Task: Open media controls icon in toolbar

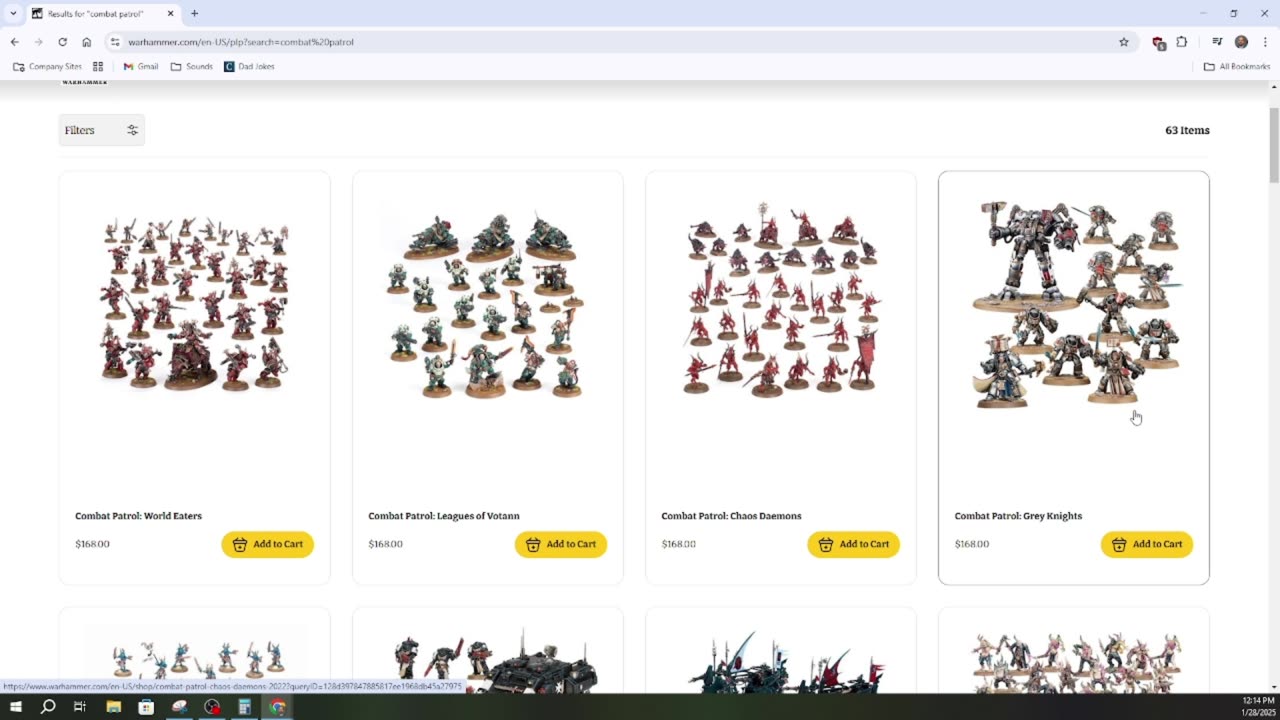Action: pos(1217,42)
